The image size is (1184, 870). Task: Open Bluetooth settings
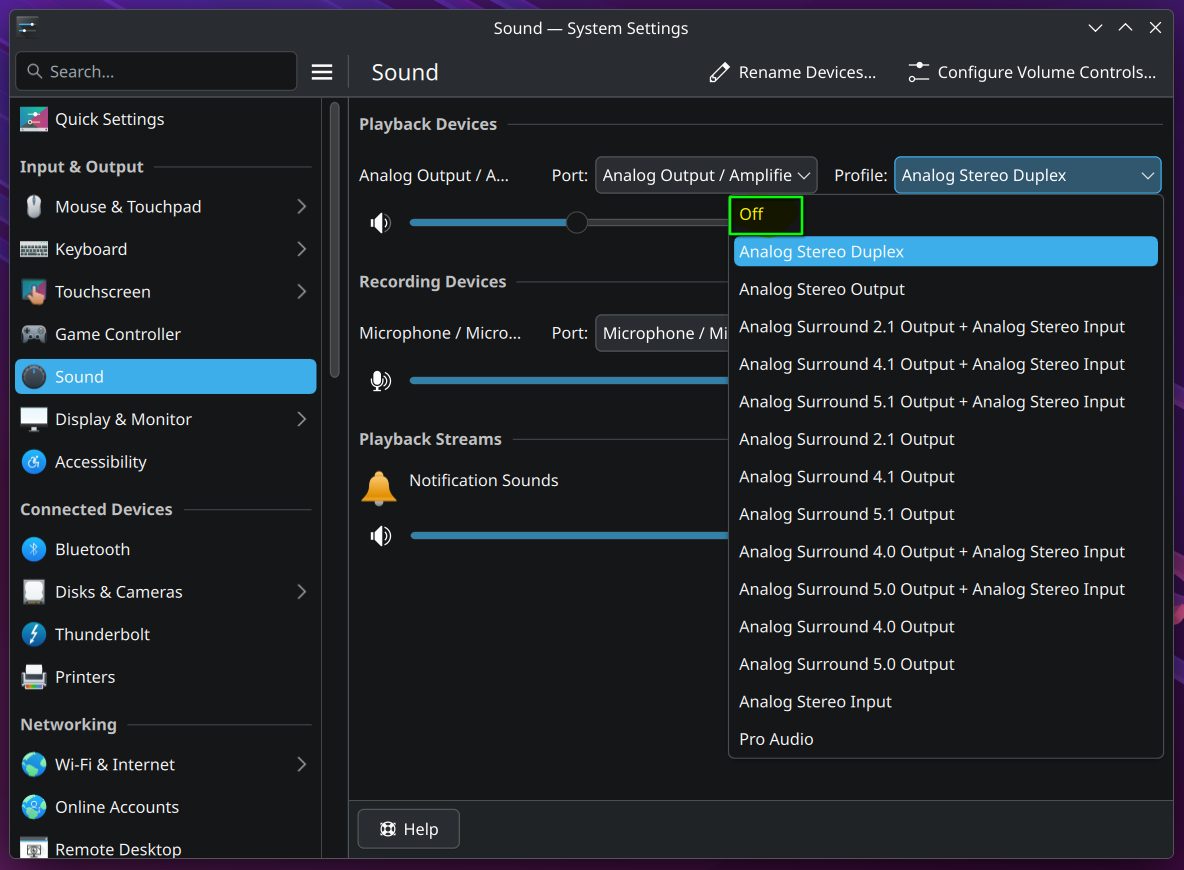[93, 549]
